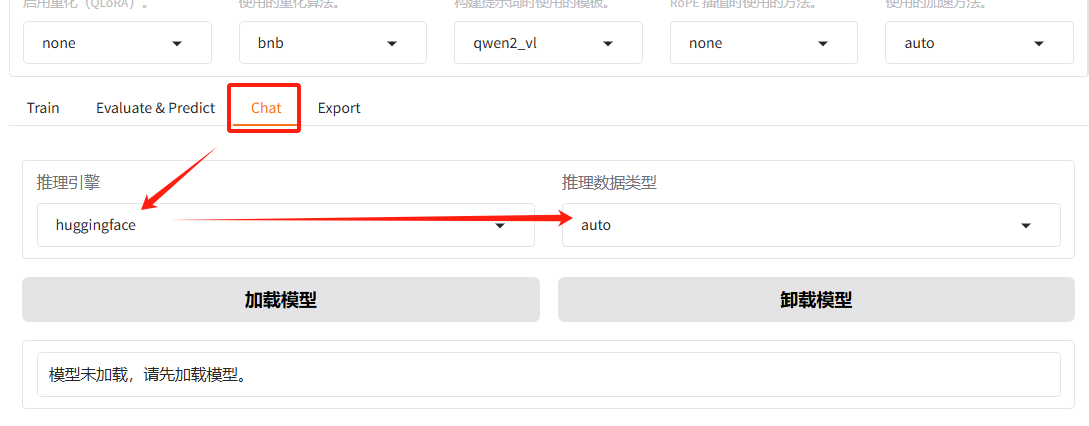Image resolution: width=1089 pixels, height=426 pixels.
Task: Expand the RoPE 'none' dropdown
Action: click(x=764, y=42)
